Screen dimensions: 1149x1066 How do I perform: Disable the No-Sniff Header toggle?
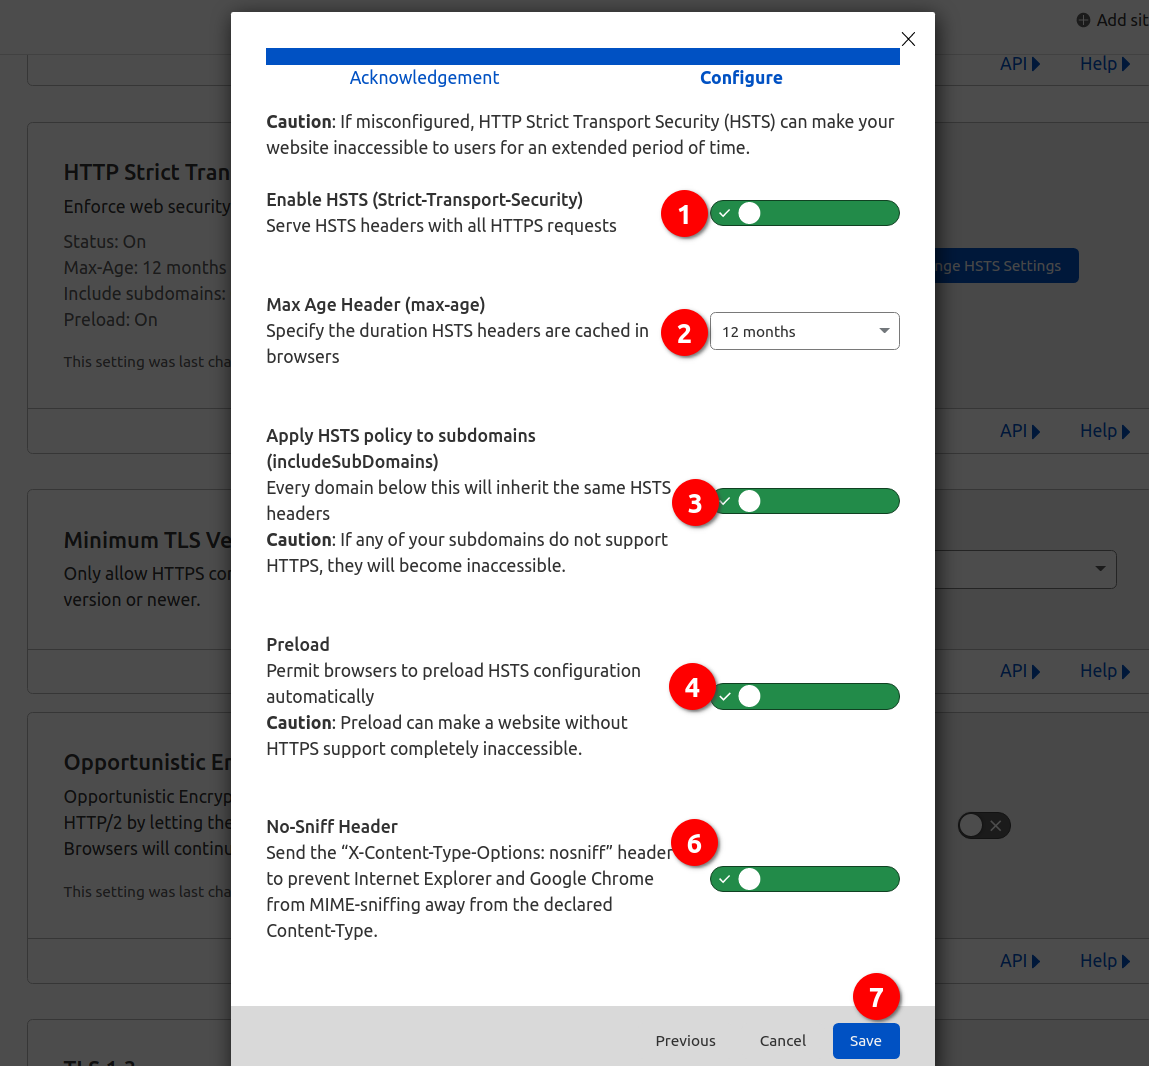pyautogui.click(x=804, y=879)
